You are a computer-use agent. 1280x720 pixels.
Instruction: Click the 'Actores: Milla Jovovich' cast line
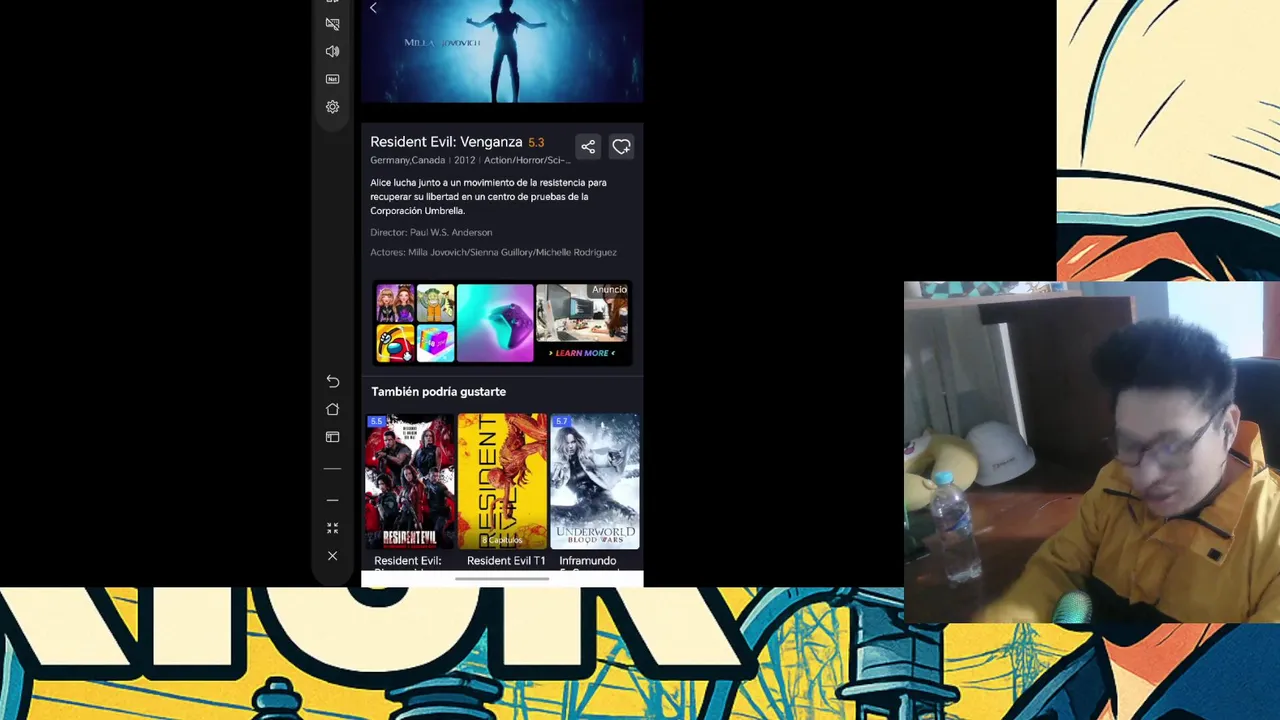click(x=493, y=252)
